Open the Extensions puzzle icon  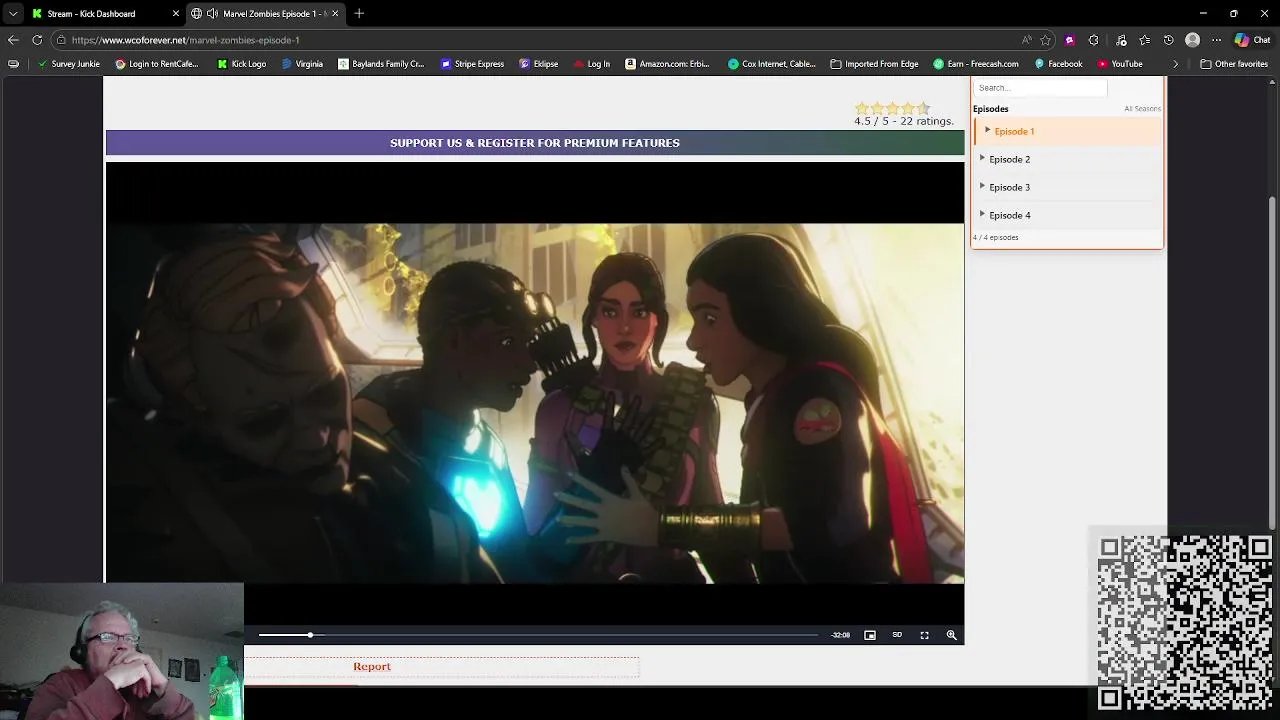click(1093, 40)
